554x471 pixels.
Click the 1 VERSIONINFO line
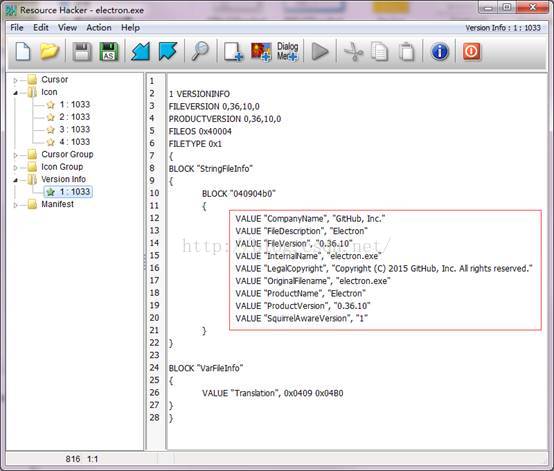[x=199, y=94]
